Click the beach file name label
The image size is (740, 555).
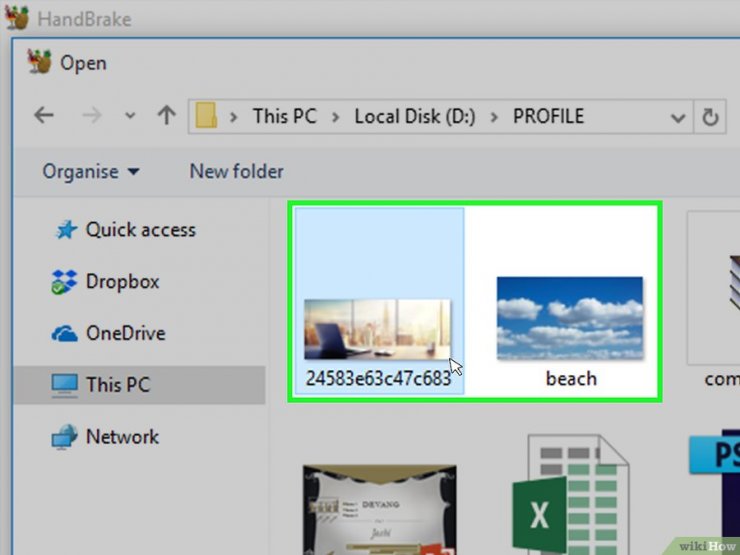[x=571, y=379]
